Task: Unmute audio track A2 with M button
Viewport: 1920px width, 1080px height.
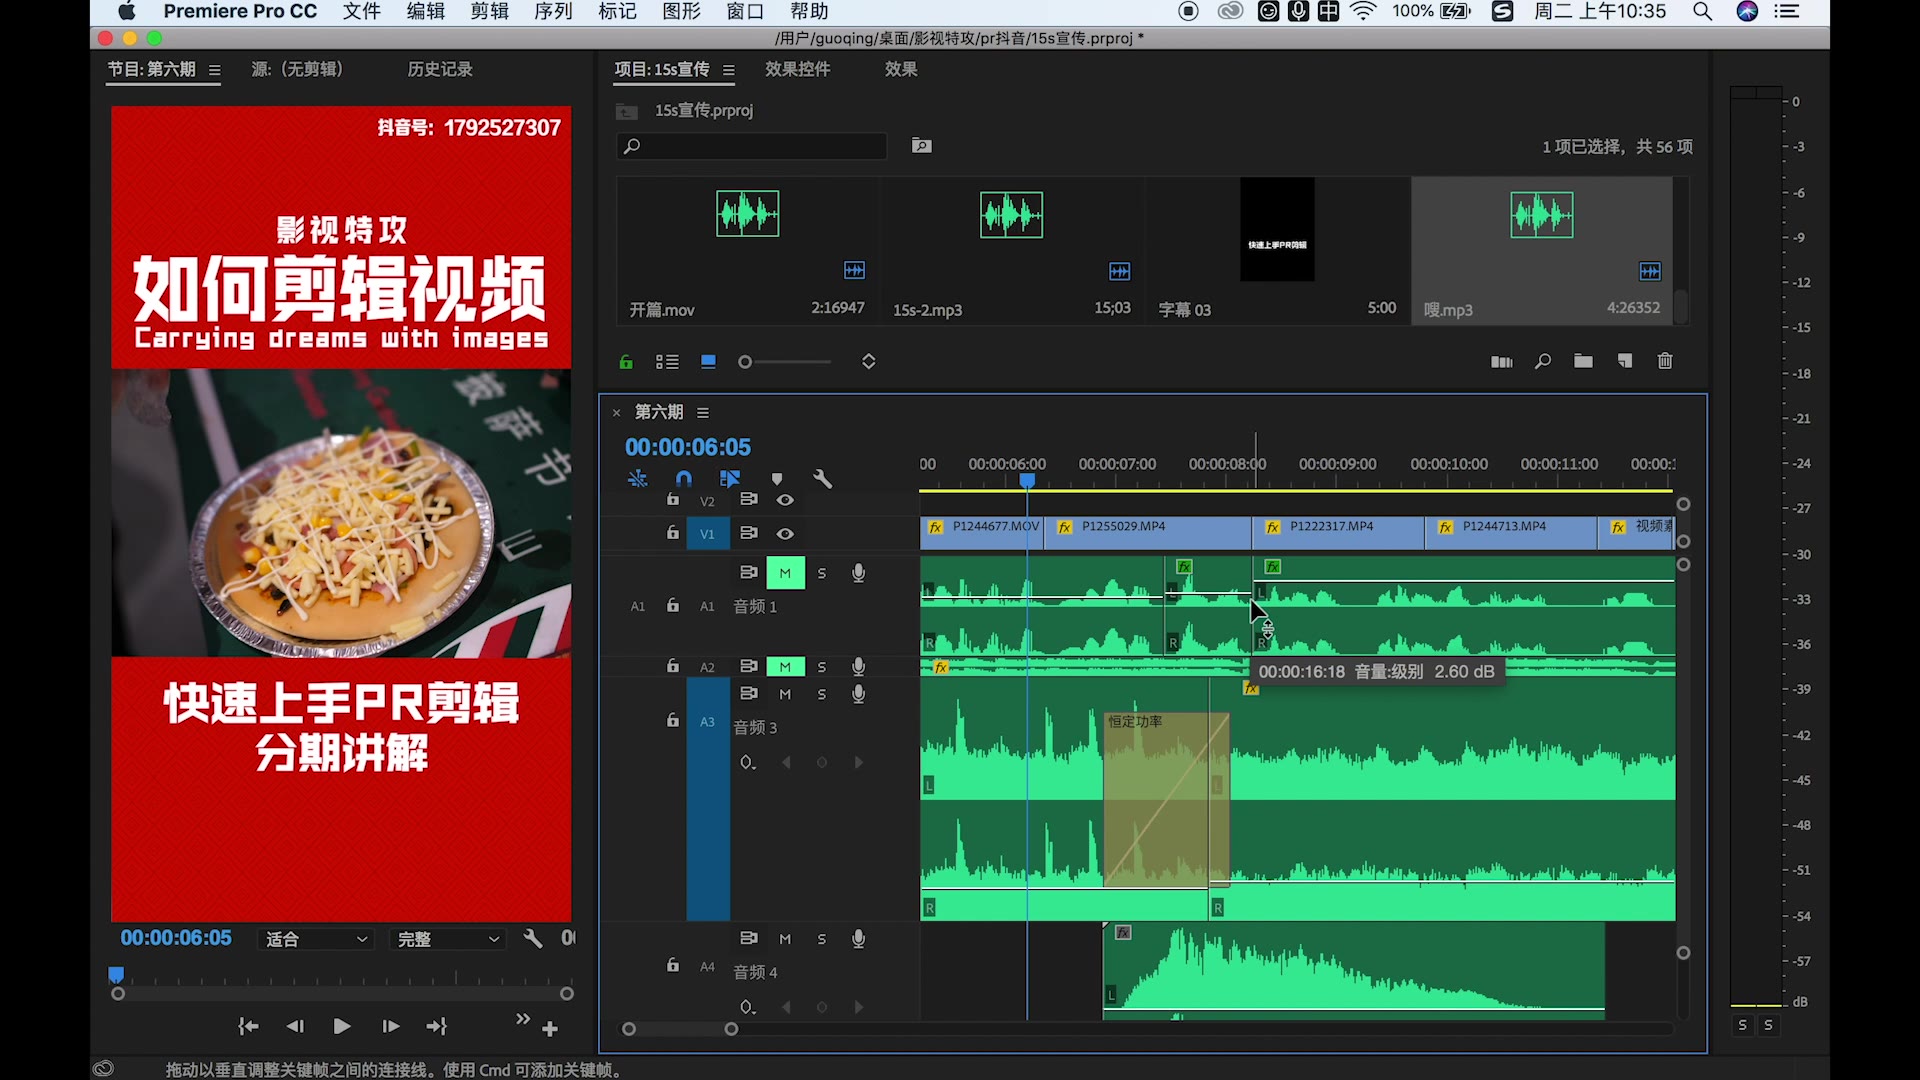Action: [785, 667]
